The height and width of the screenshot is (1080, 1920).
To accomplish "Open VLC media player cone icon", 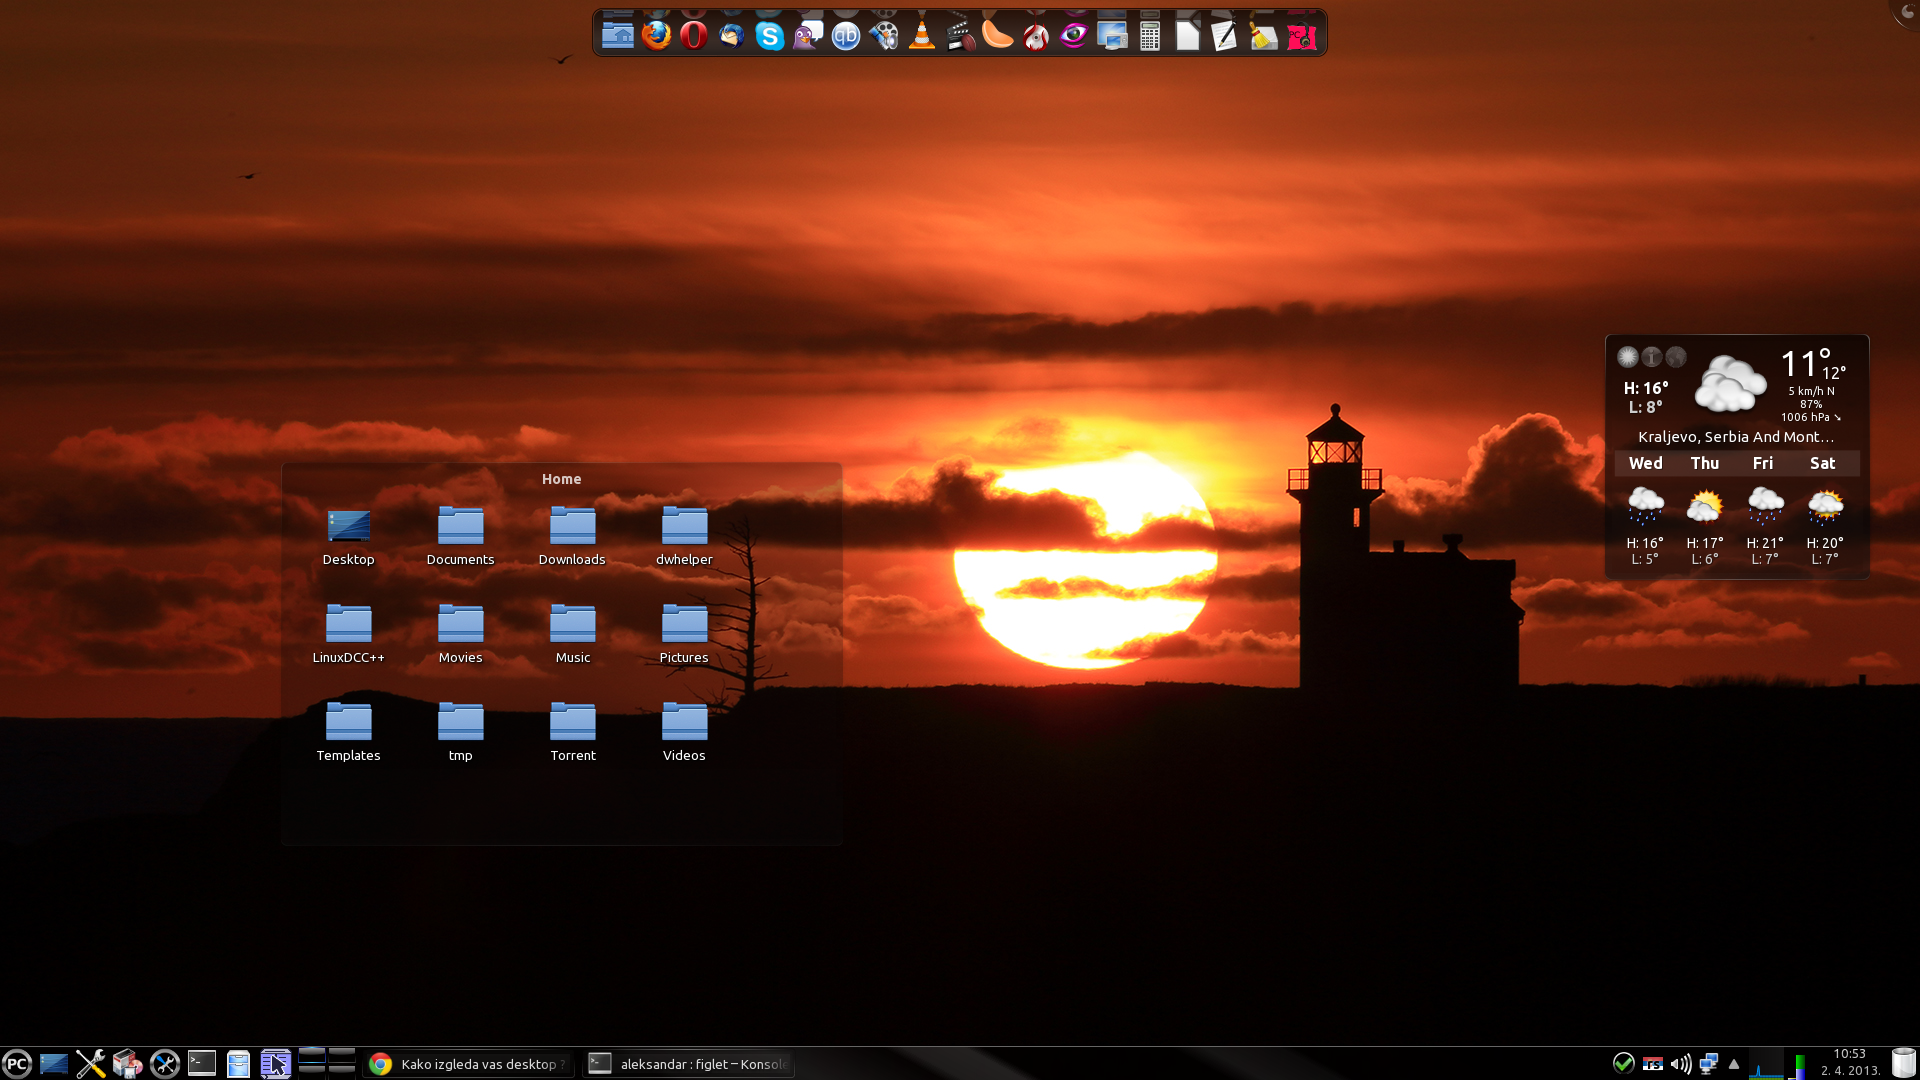I will pos(922,37).
